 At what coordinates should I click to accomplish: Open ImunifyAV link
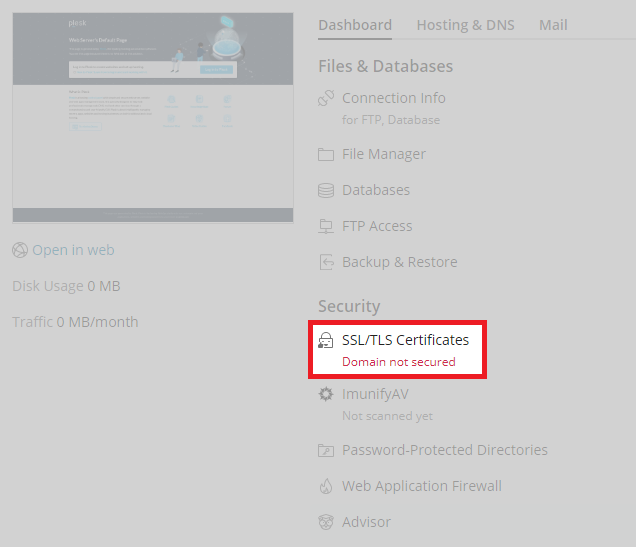tap(375, 394)
